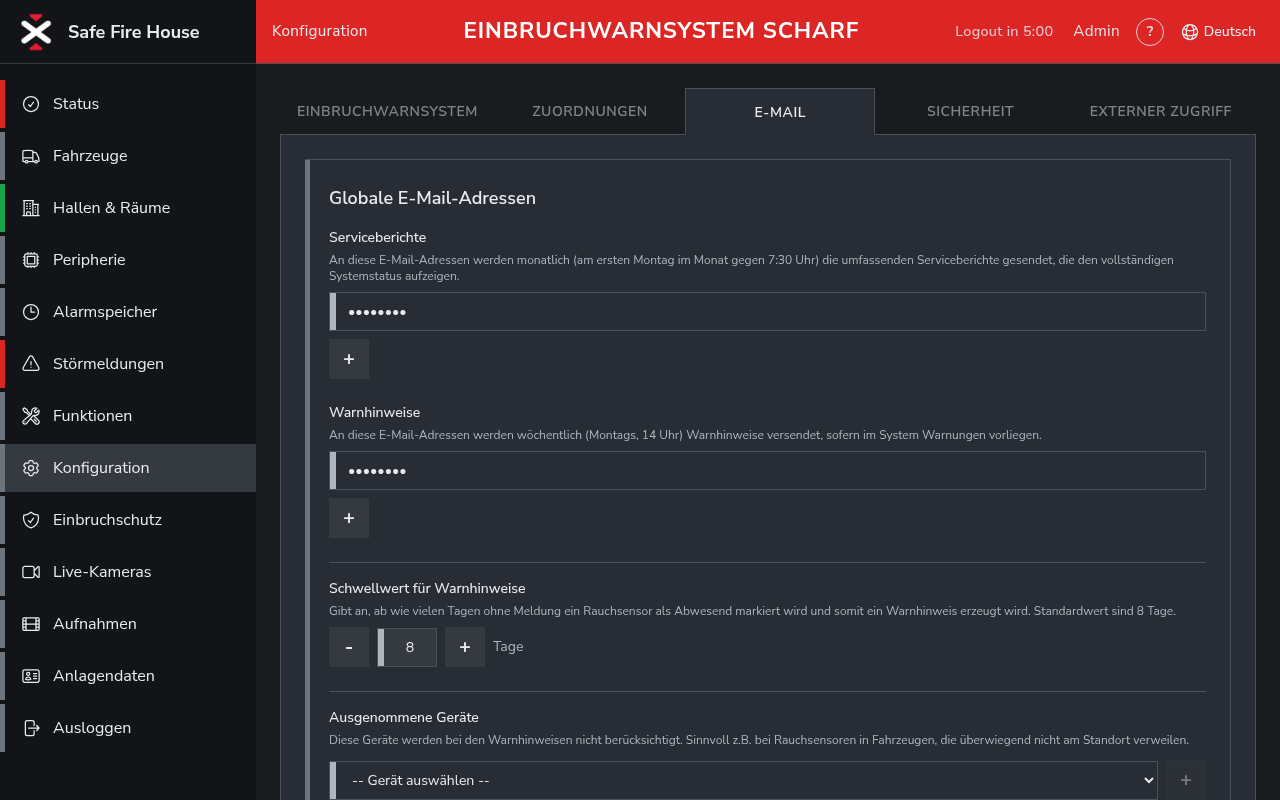Click the Hallen & Räume building icon
Screen dimensions: 1280x800
(31, 208)
